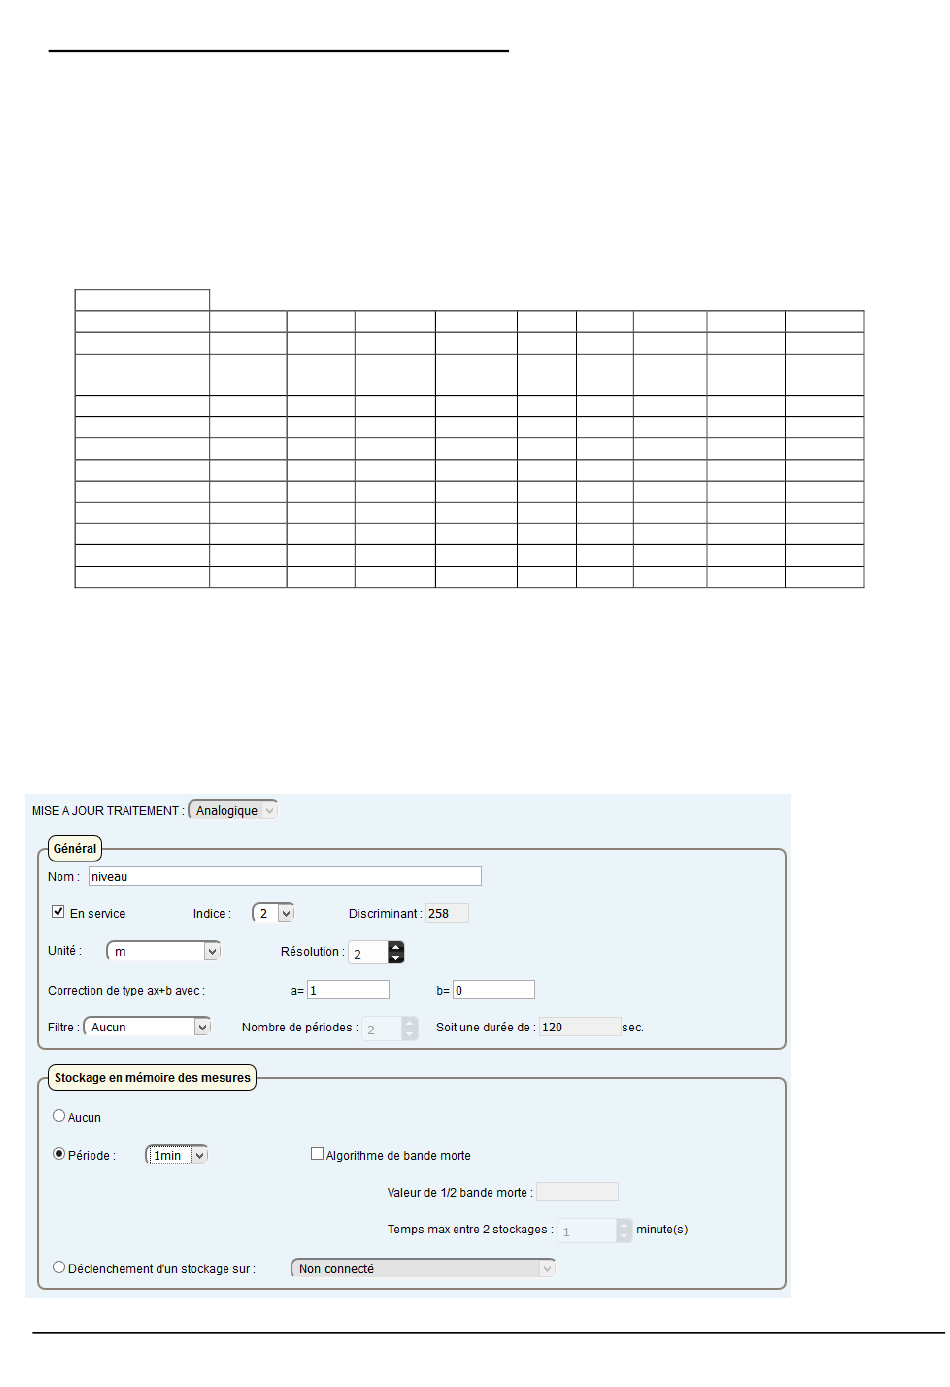
Task: Click the Stockage en mémoire des mesures label
Action: (x=152, y=1078)
